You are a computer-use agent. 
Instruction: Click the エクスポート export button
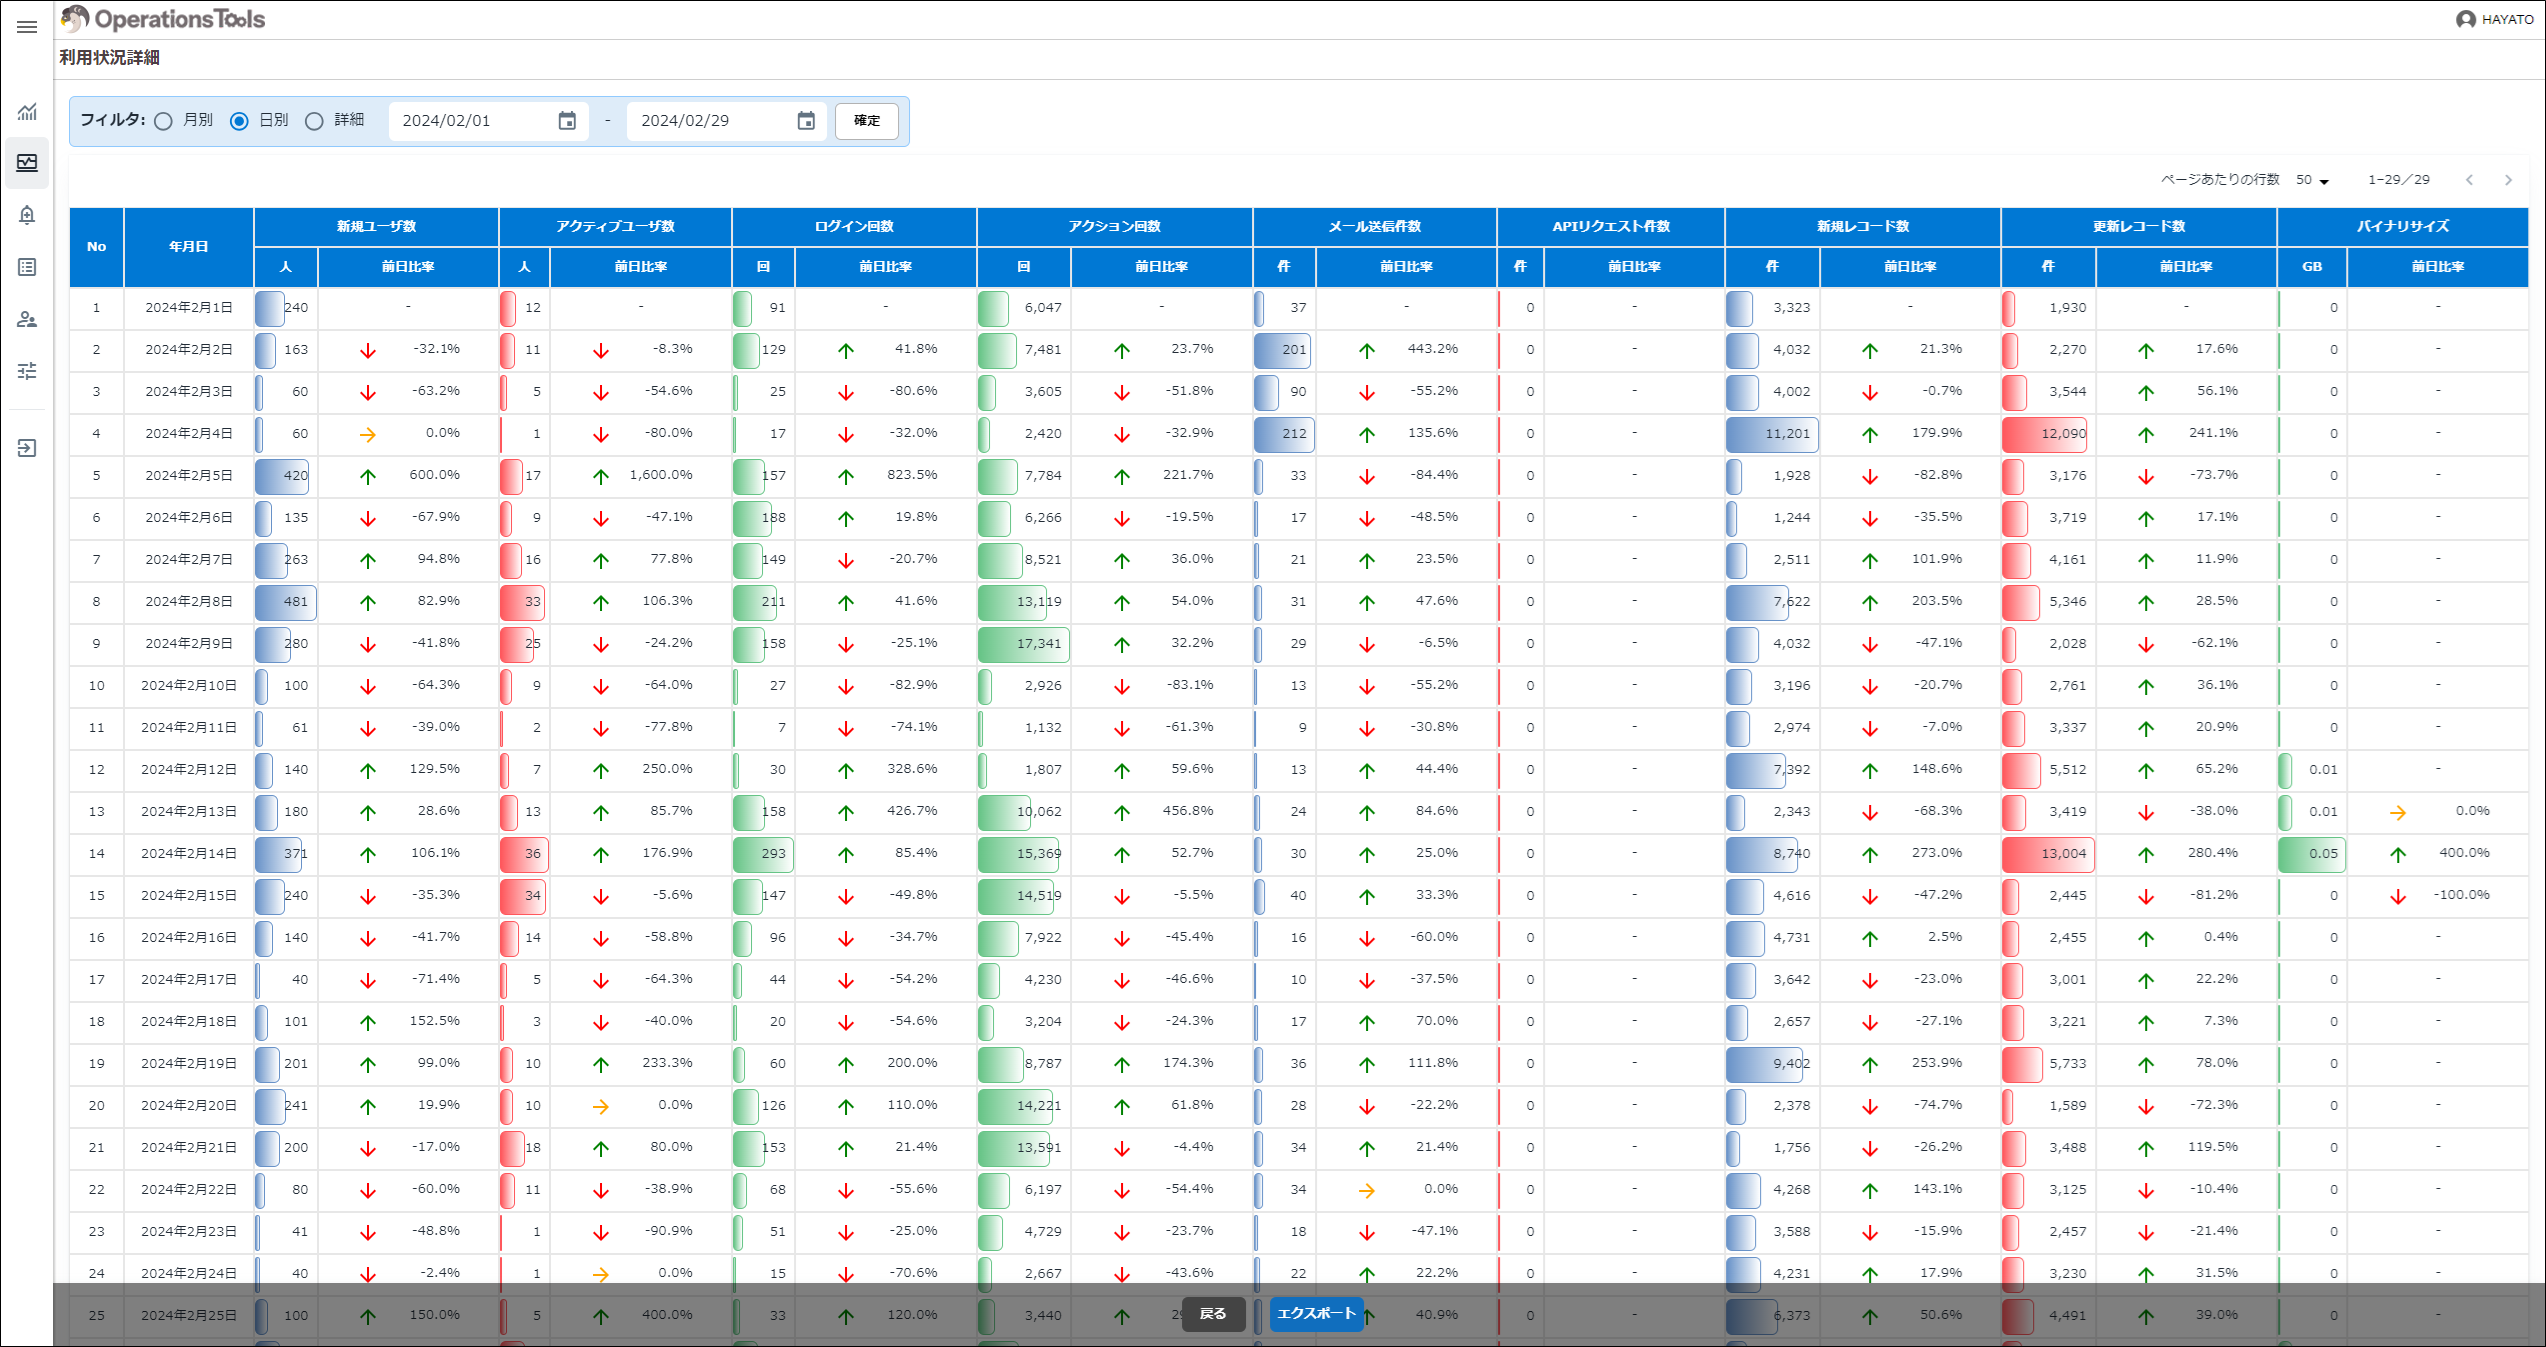click(1316, 1314)
